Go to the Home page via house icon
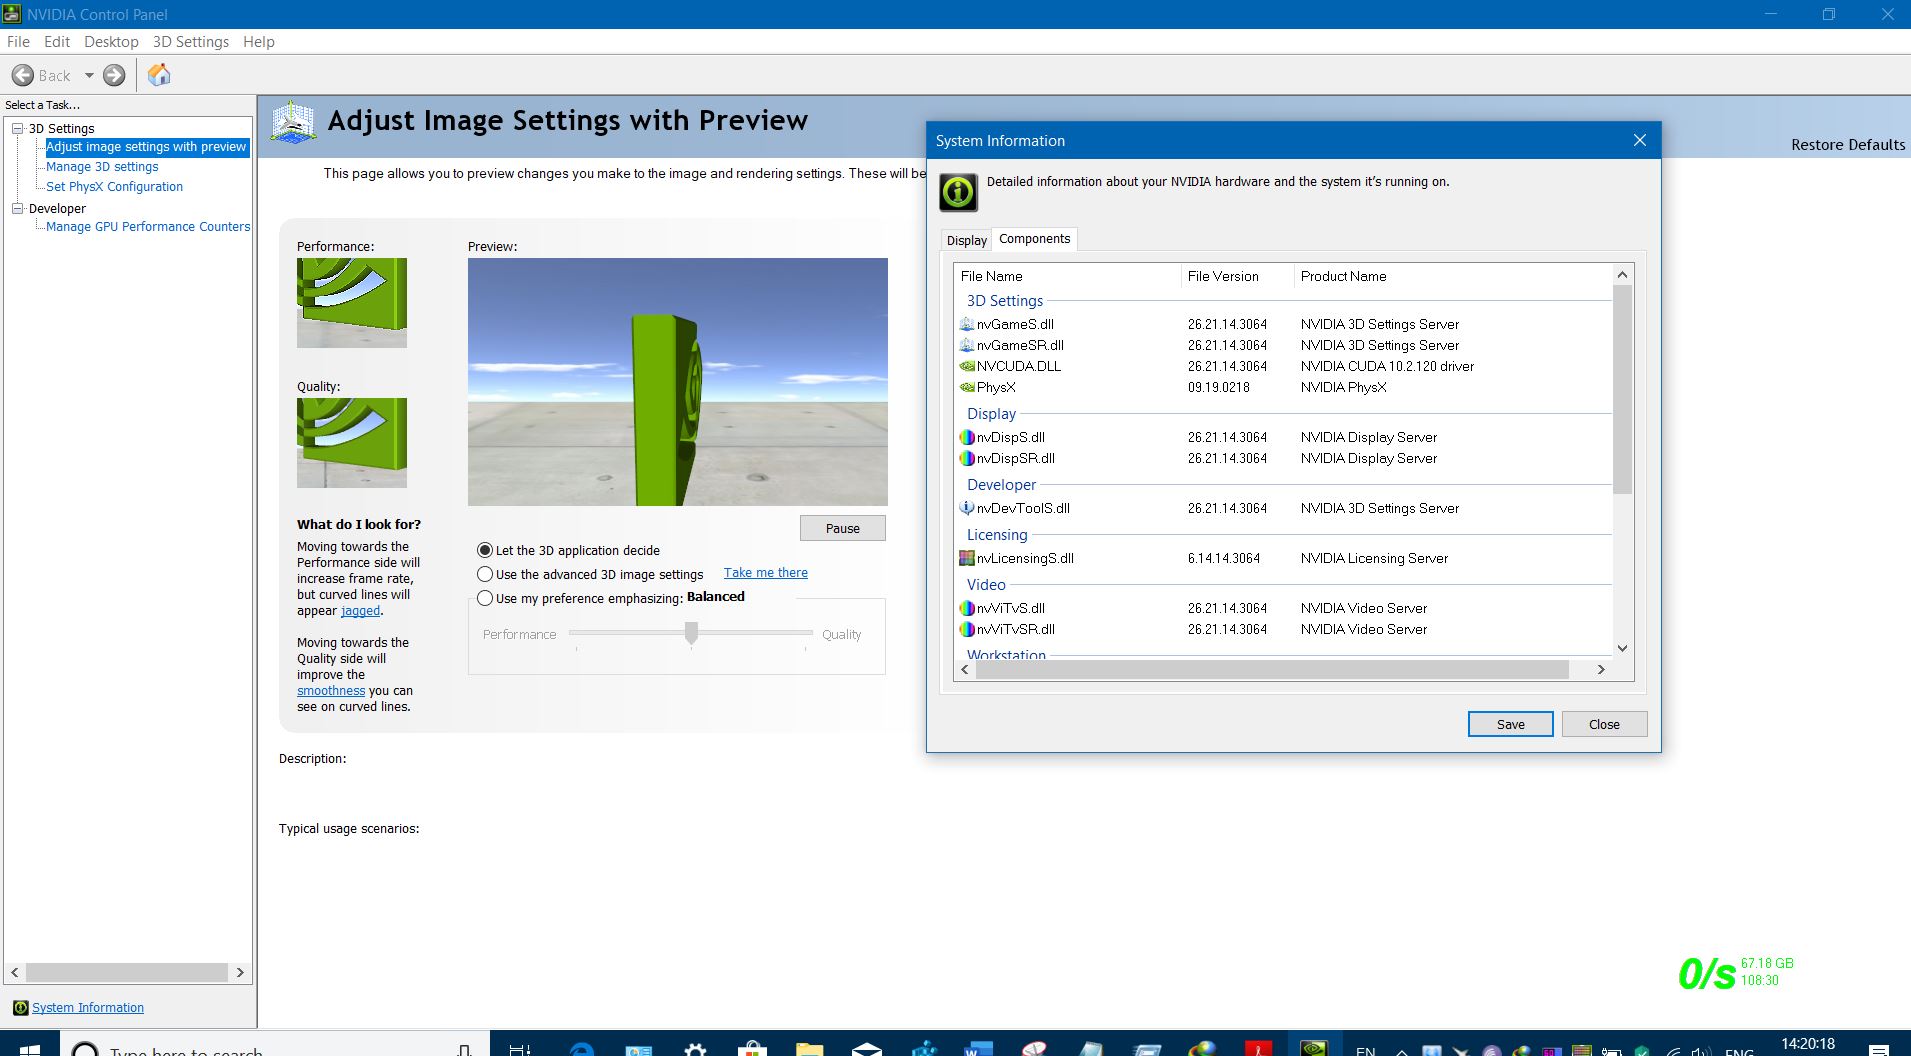The height and width of the screenshot is (1056, 1911). pyautogui.click(x=159, y=75)
